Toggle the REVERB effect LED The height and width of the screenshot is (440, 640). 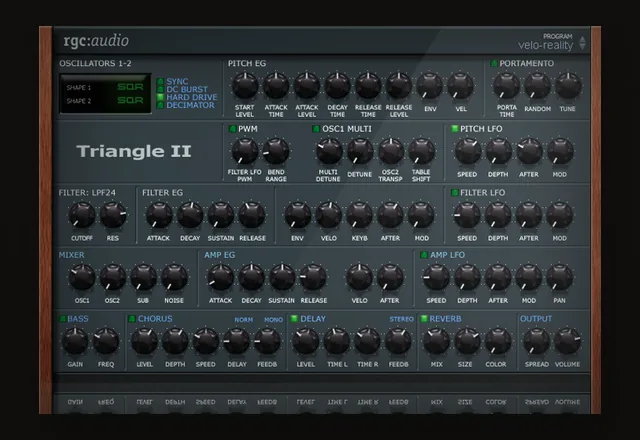tap(424, 319)
